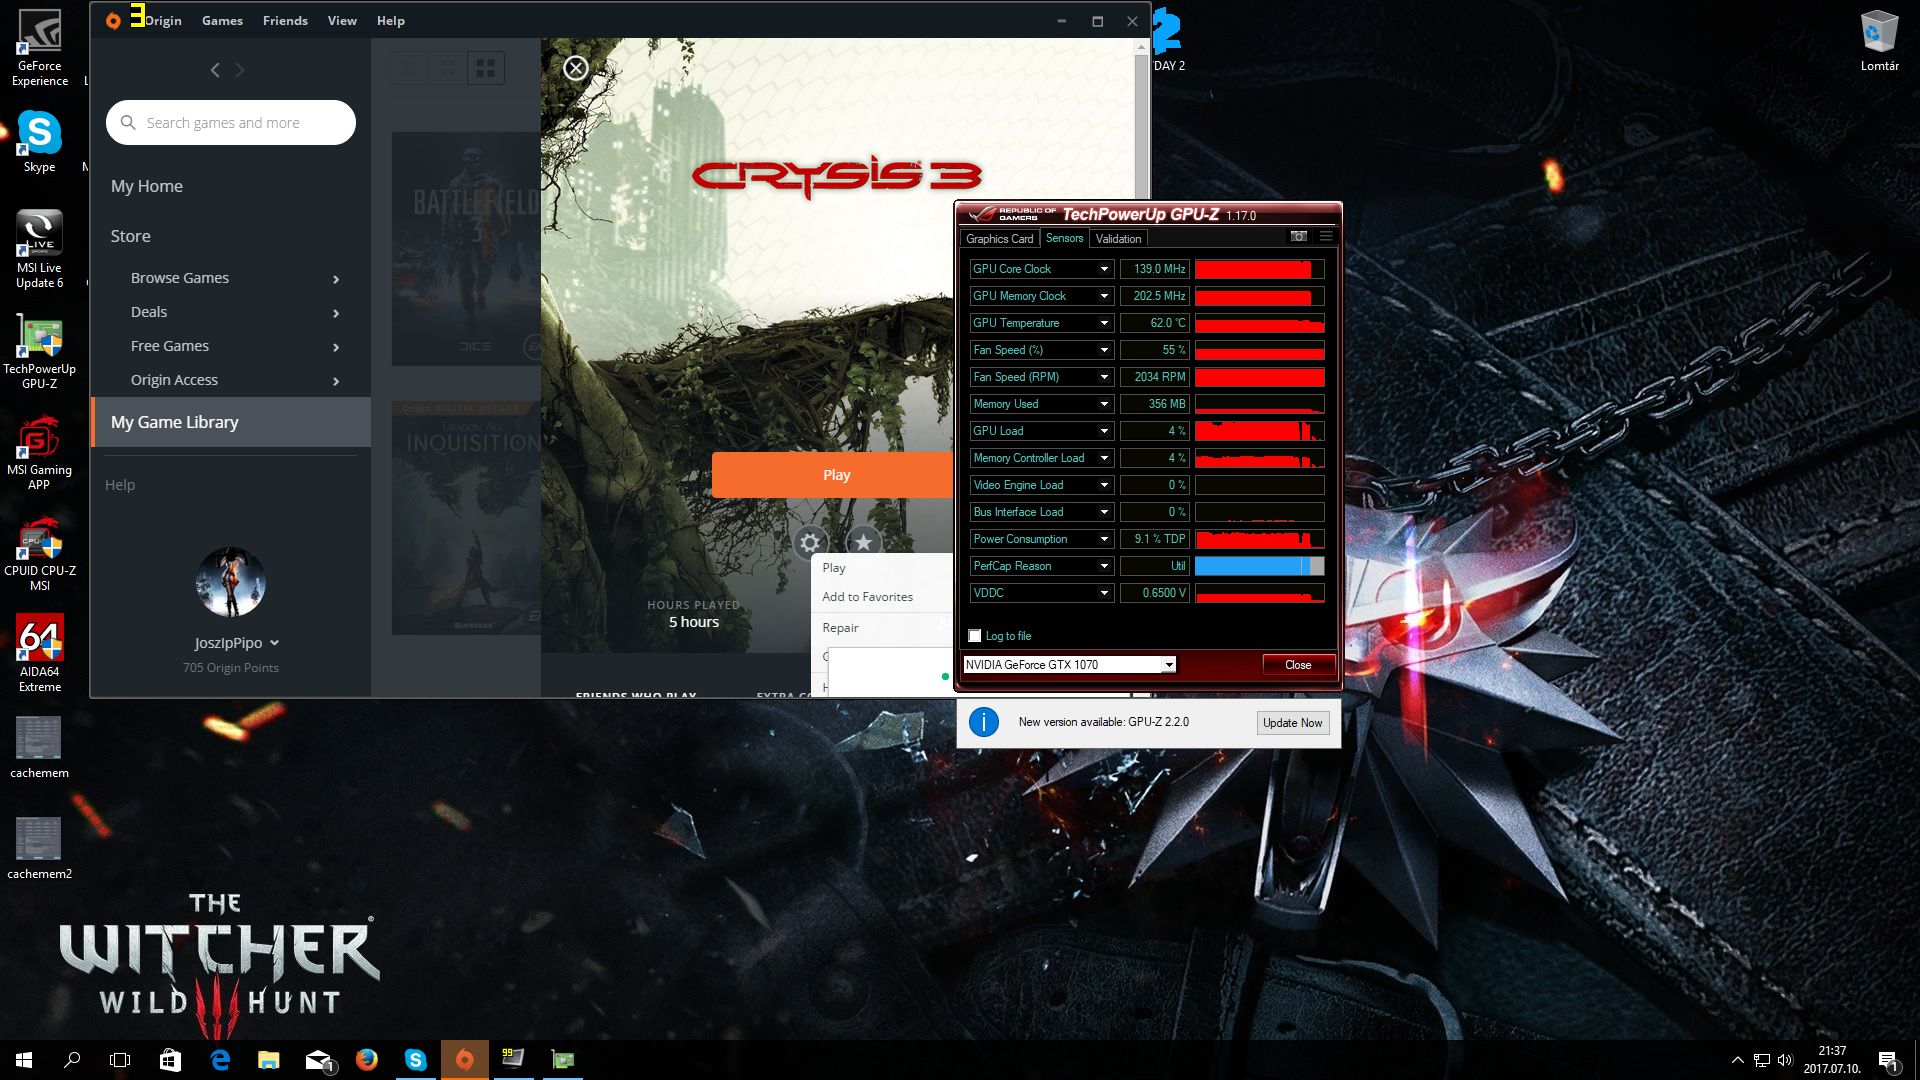Click Help link in Origin sidebar

tap(120, 485)
